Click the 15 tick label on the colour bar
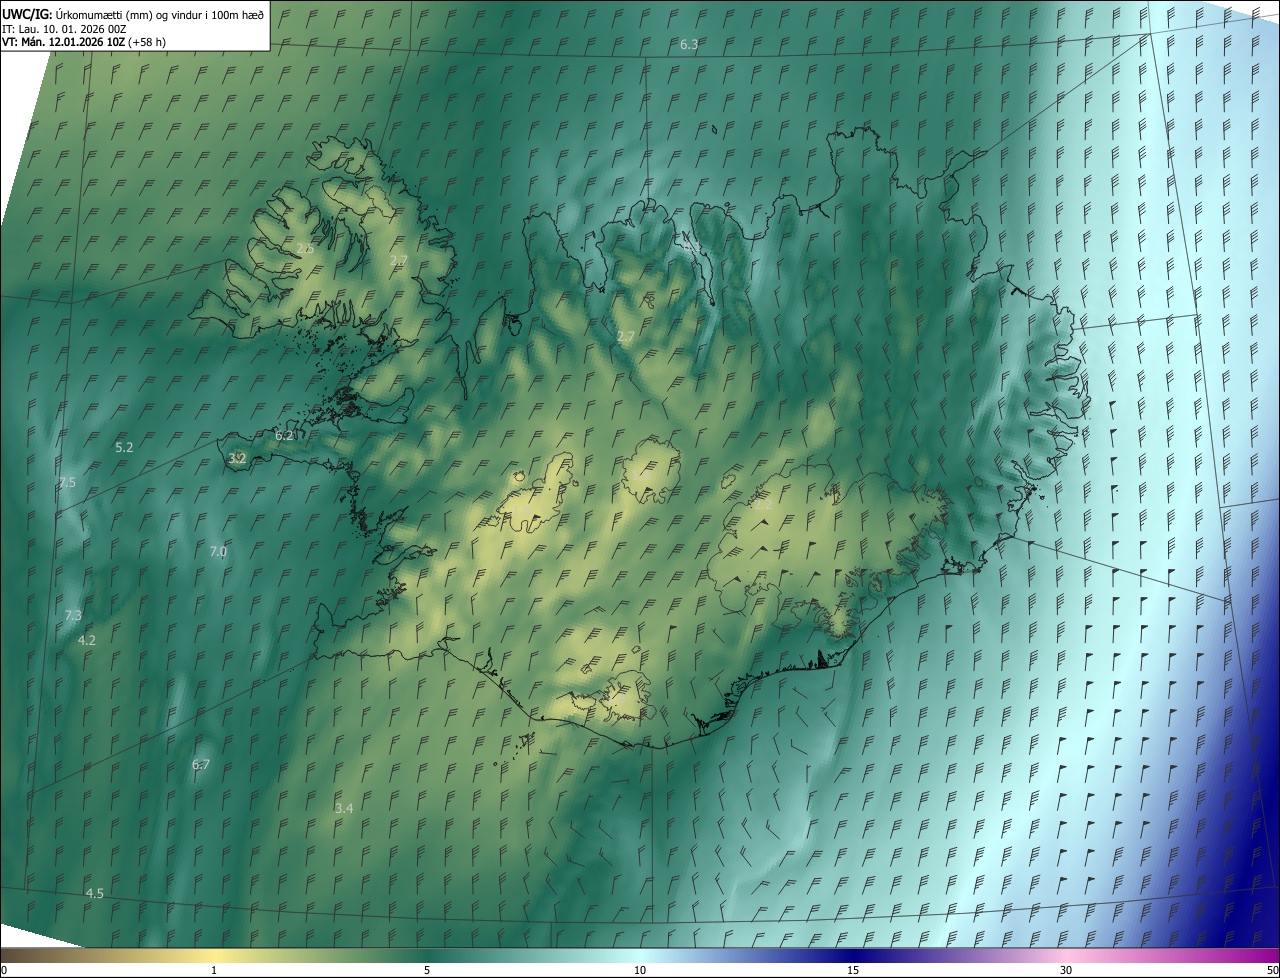Image resolution: width=1280 pixels, height=978 pixels. point(853,970)
